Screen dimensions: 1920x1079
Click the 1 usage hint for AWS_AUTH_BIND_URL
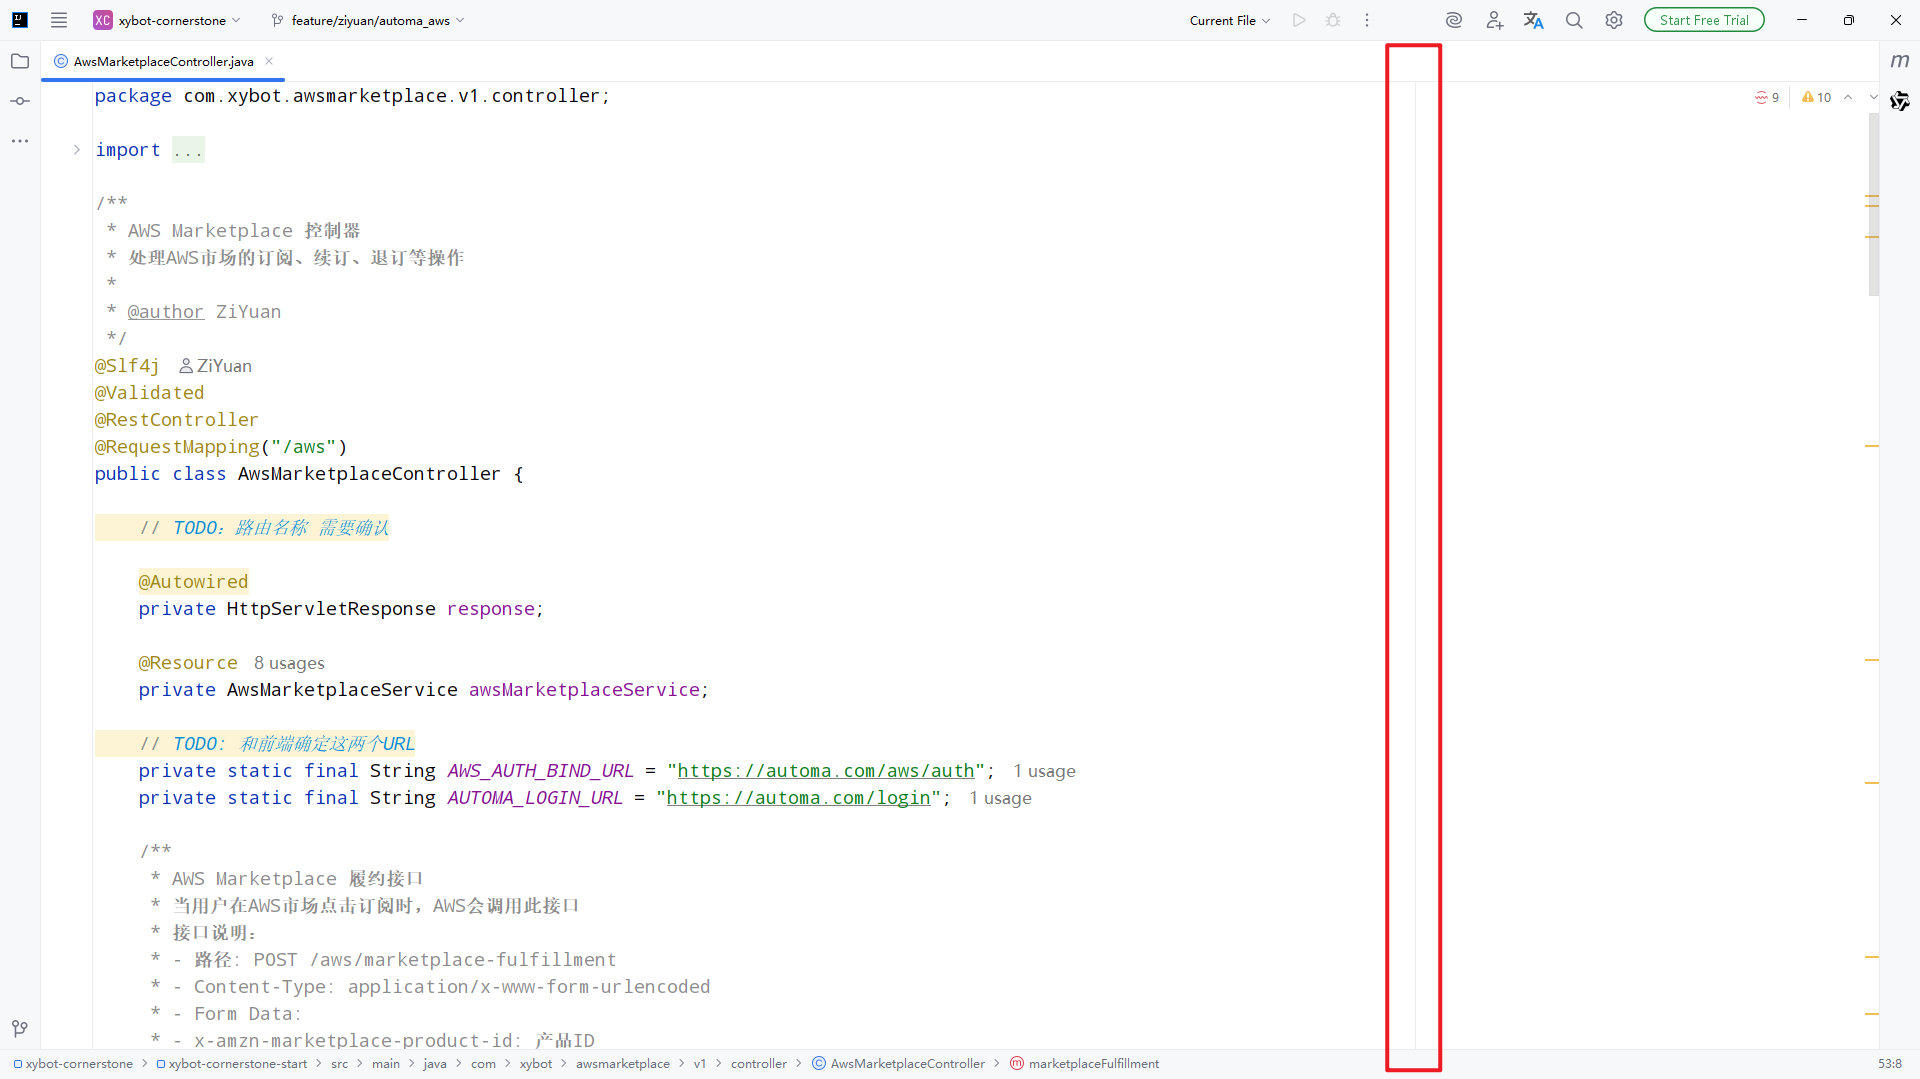tap(1044, 771)
